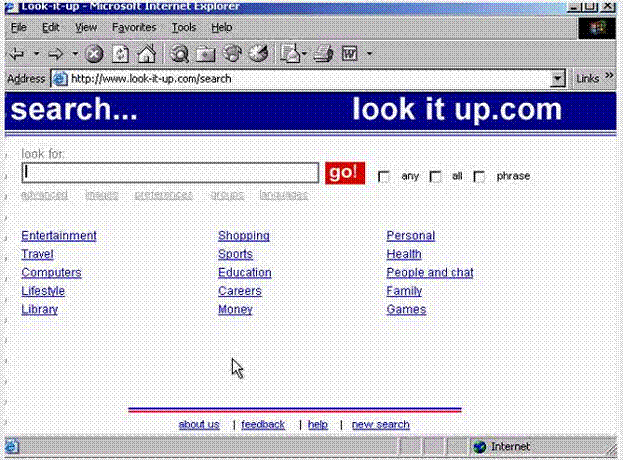The image size is (623, 460).
Task: Open the People and chat link
Action: pyautogui.click(x=430, y=273)
